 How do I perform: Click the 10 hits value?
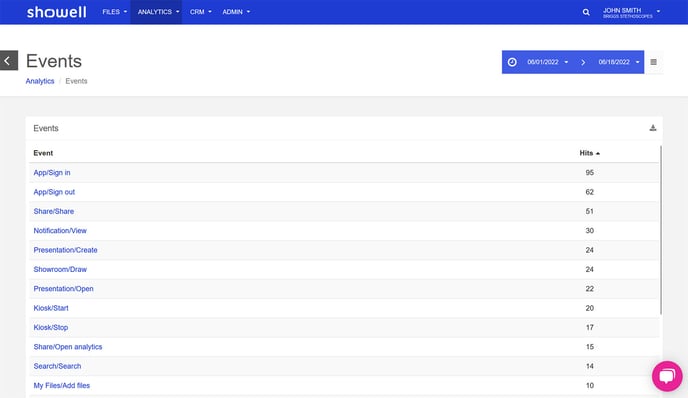click(x=590, y=385)
